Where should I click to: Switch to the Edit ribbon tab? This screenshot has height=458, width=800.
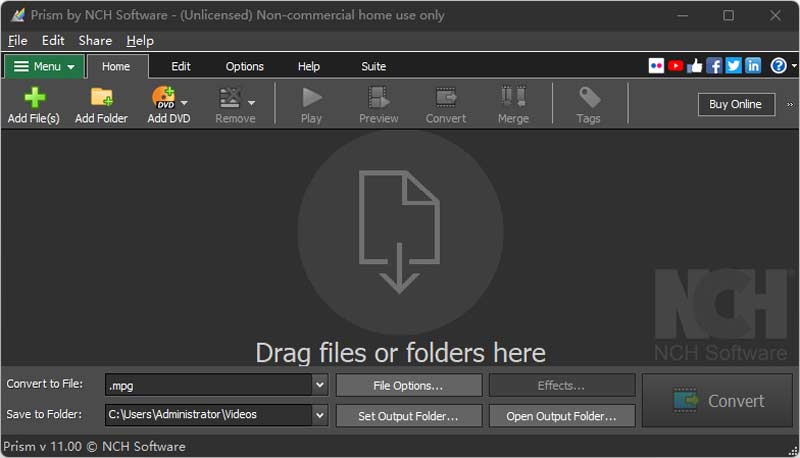[181, 66]
